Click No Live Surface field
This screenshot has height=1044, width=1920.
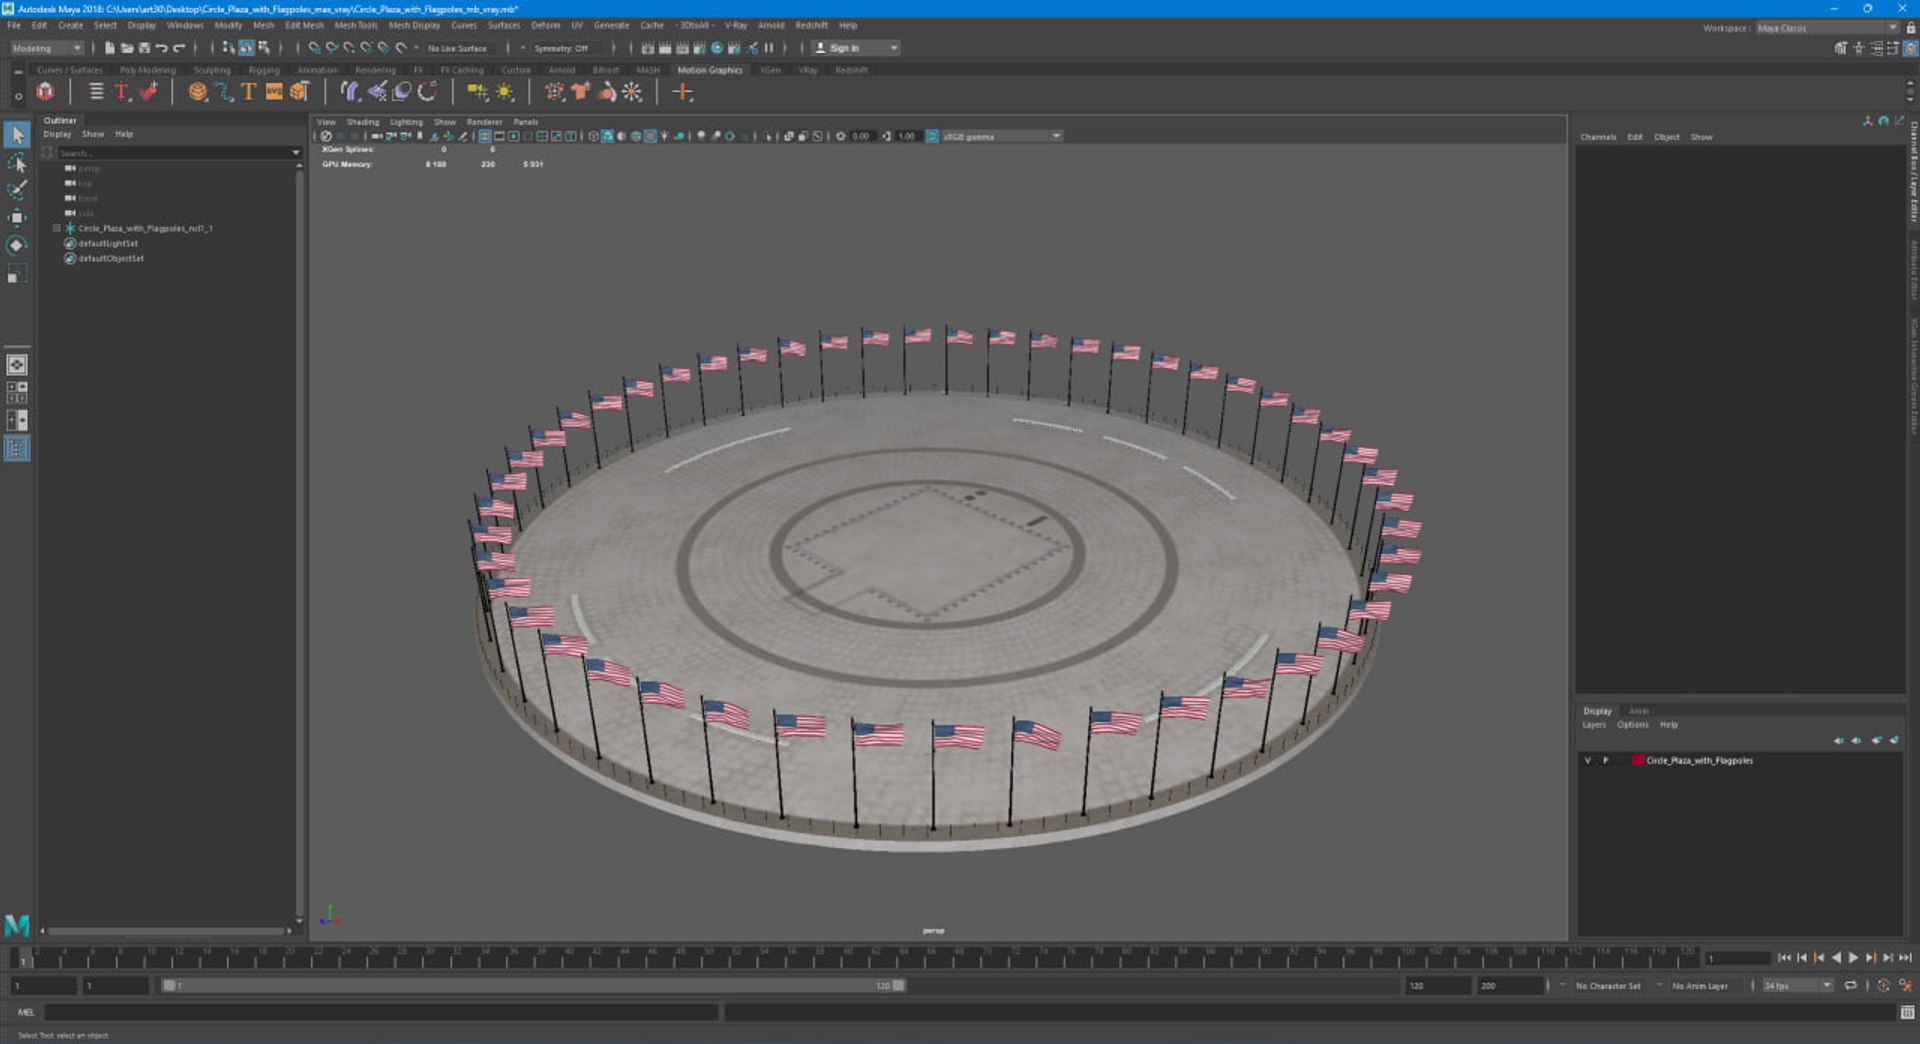click(457, 48)
